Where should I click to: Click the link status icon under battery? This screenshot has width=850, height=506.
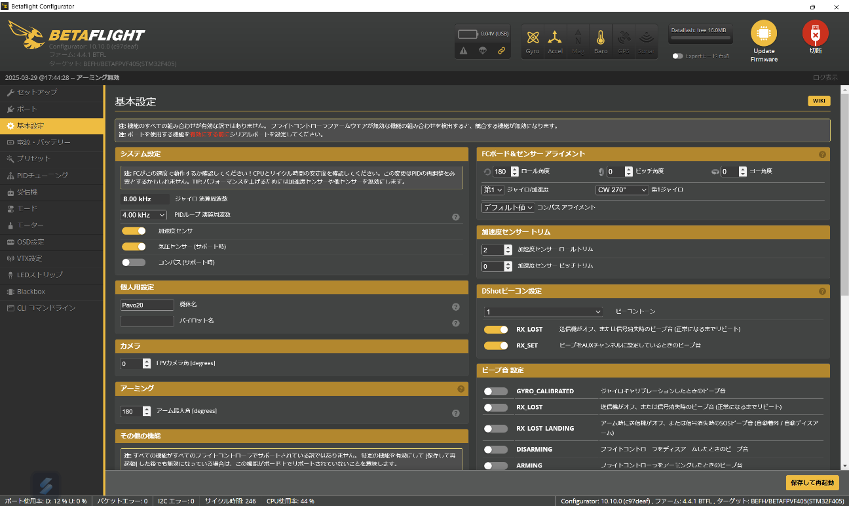(x=502, y=50)
